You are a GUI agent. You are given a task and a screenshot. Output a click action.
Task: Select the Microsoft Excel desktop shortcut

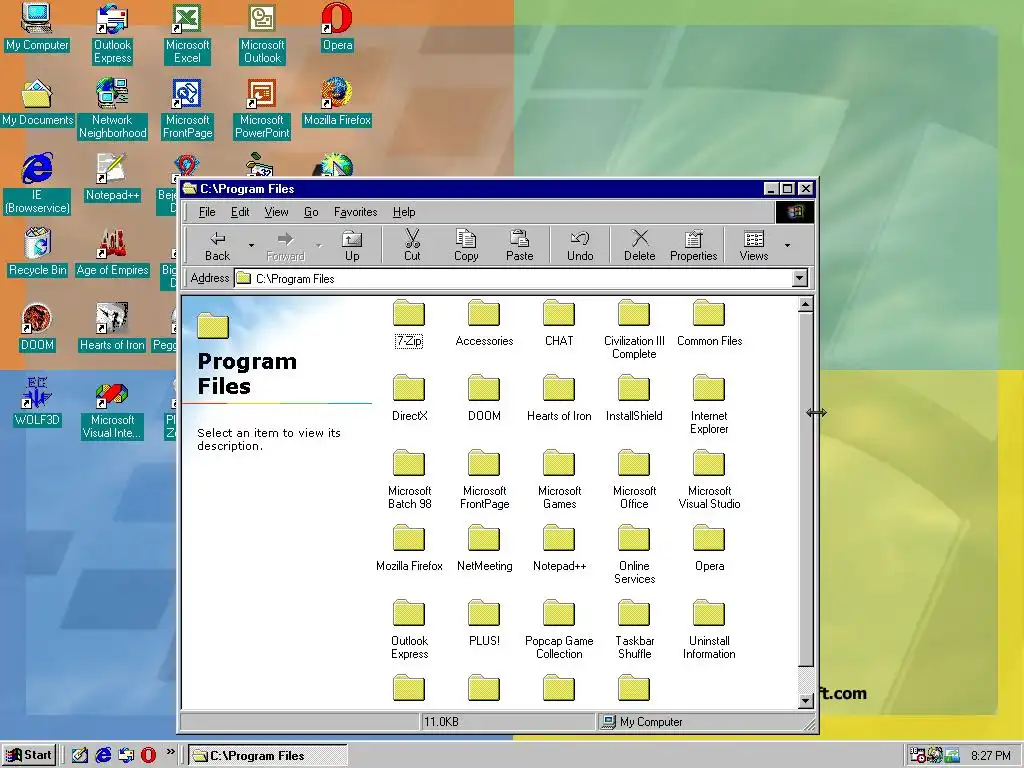click(x=187, y=34)
